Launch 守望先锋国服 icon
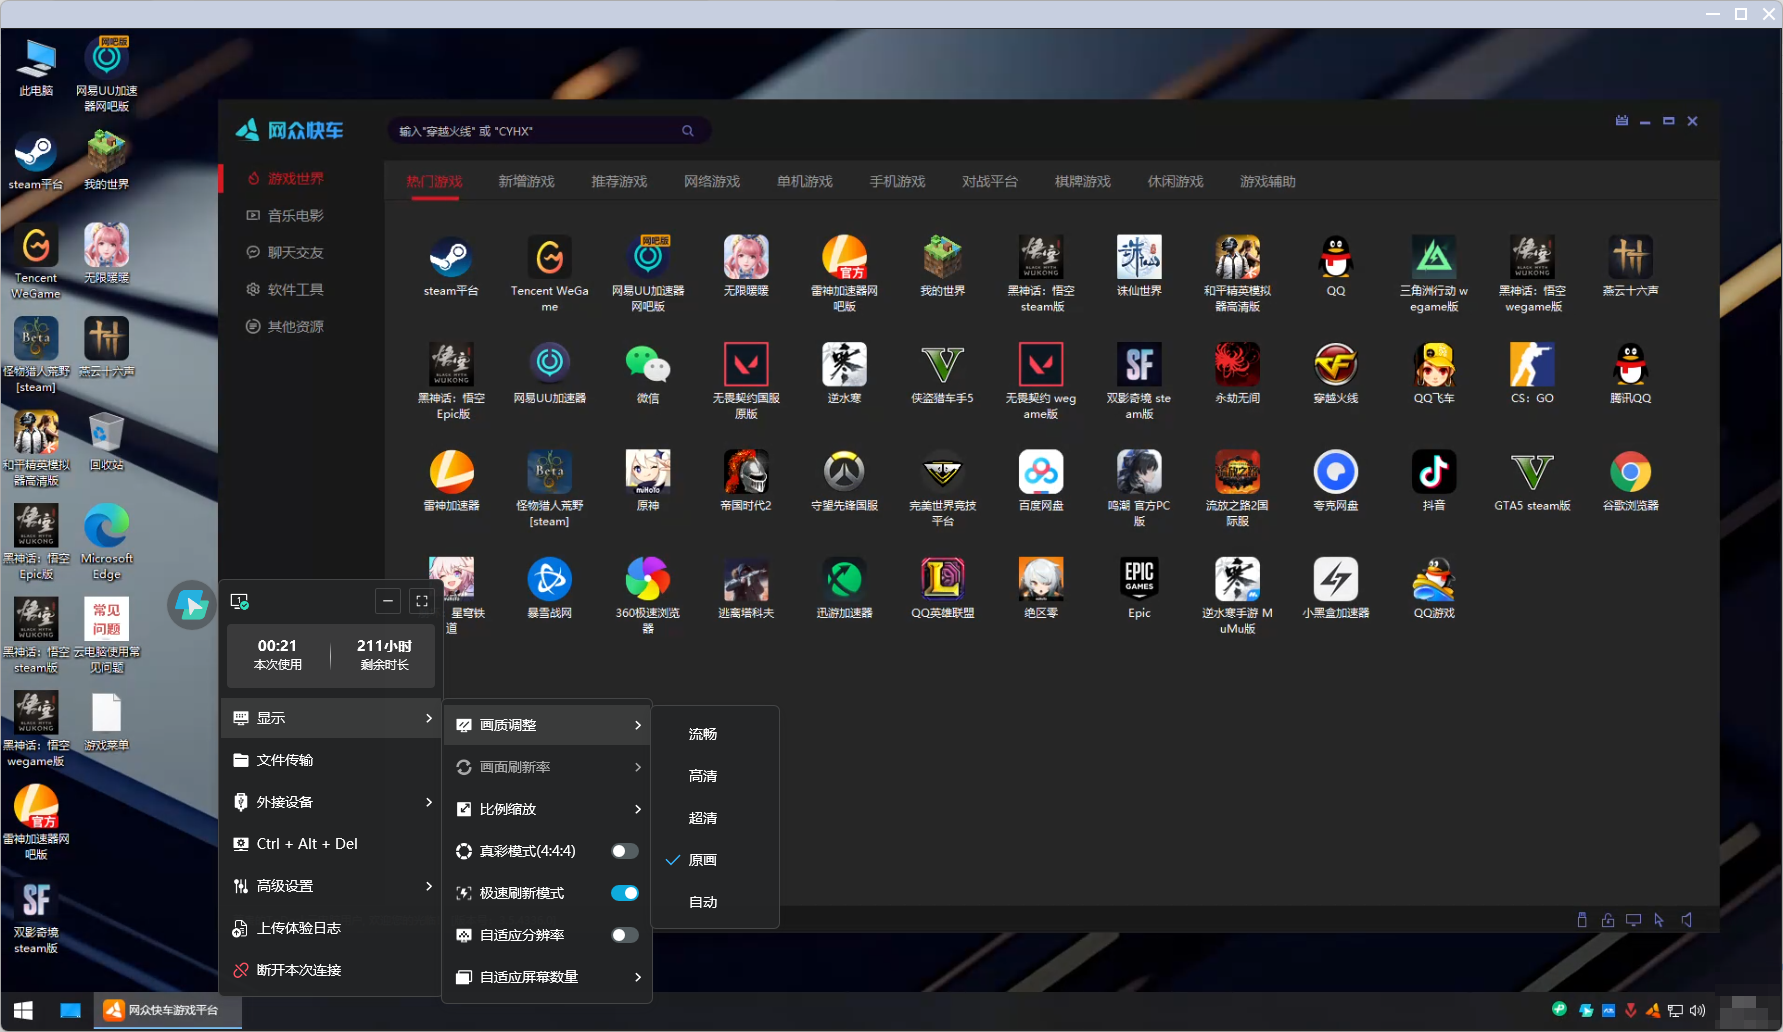The width and height of the screenshot is (1783, 1032). pos(844,480)
